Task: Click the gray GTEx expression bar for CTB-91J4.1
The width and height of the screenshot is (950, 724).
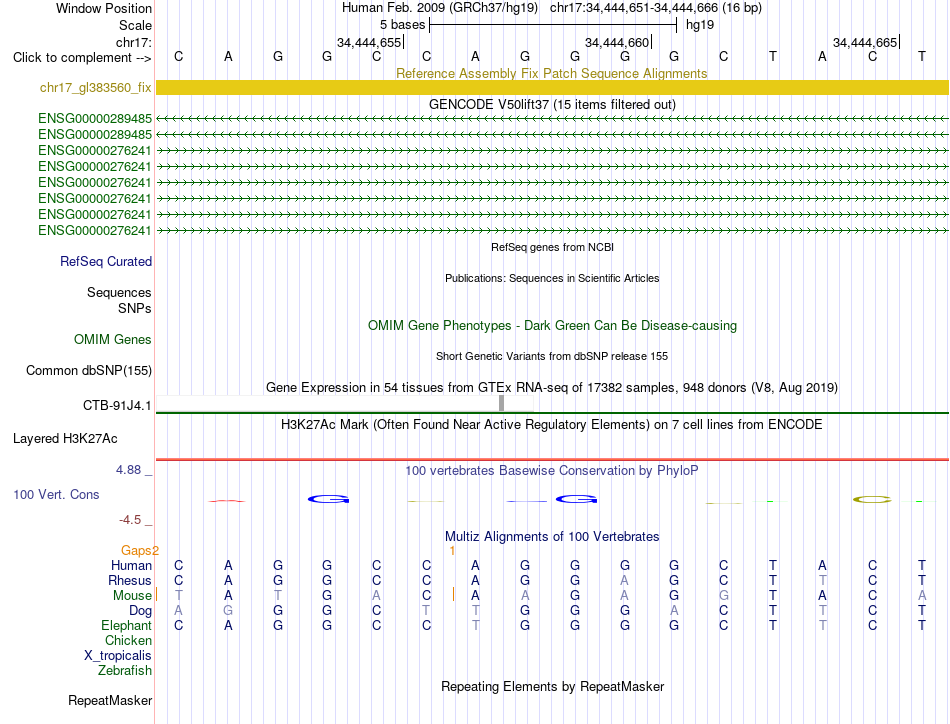Action: click(501, 403)
